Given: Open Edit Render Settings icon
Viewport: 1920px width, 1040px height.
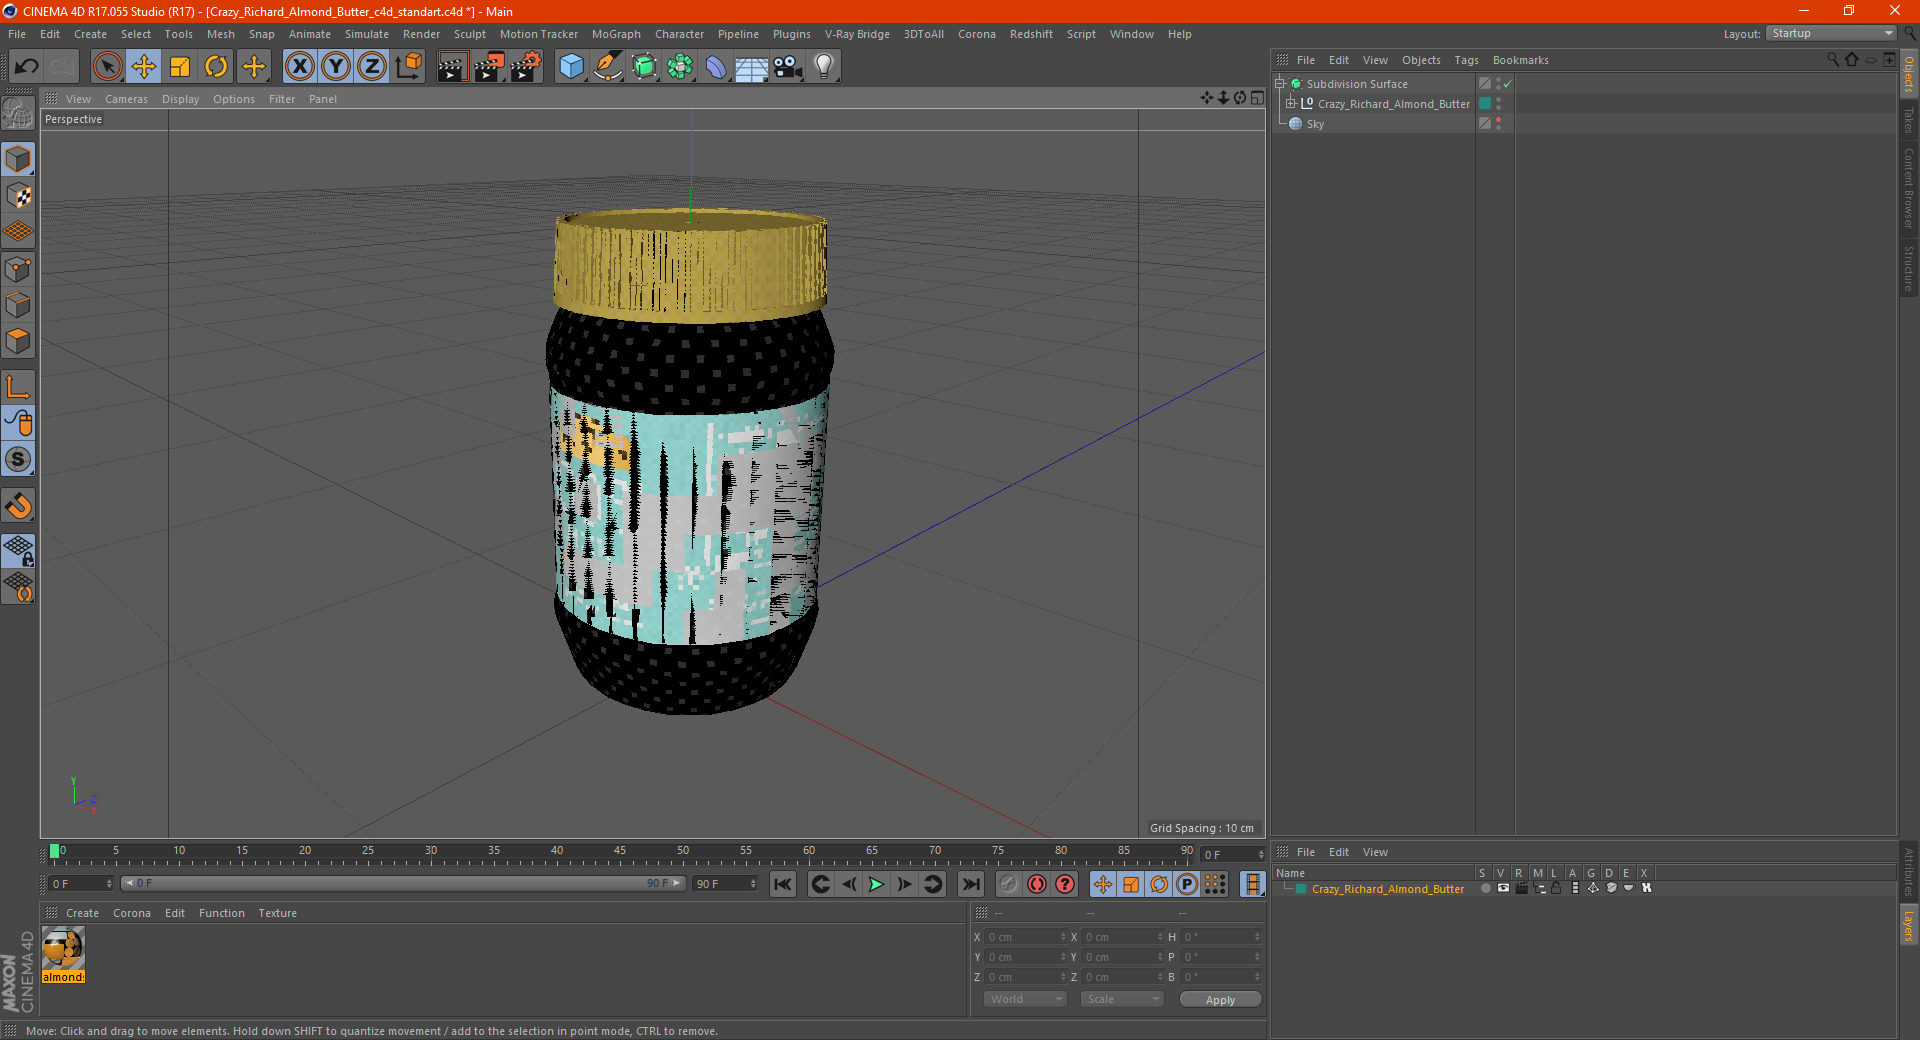Looking at the screenshot, I should (526, 67).
